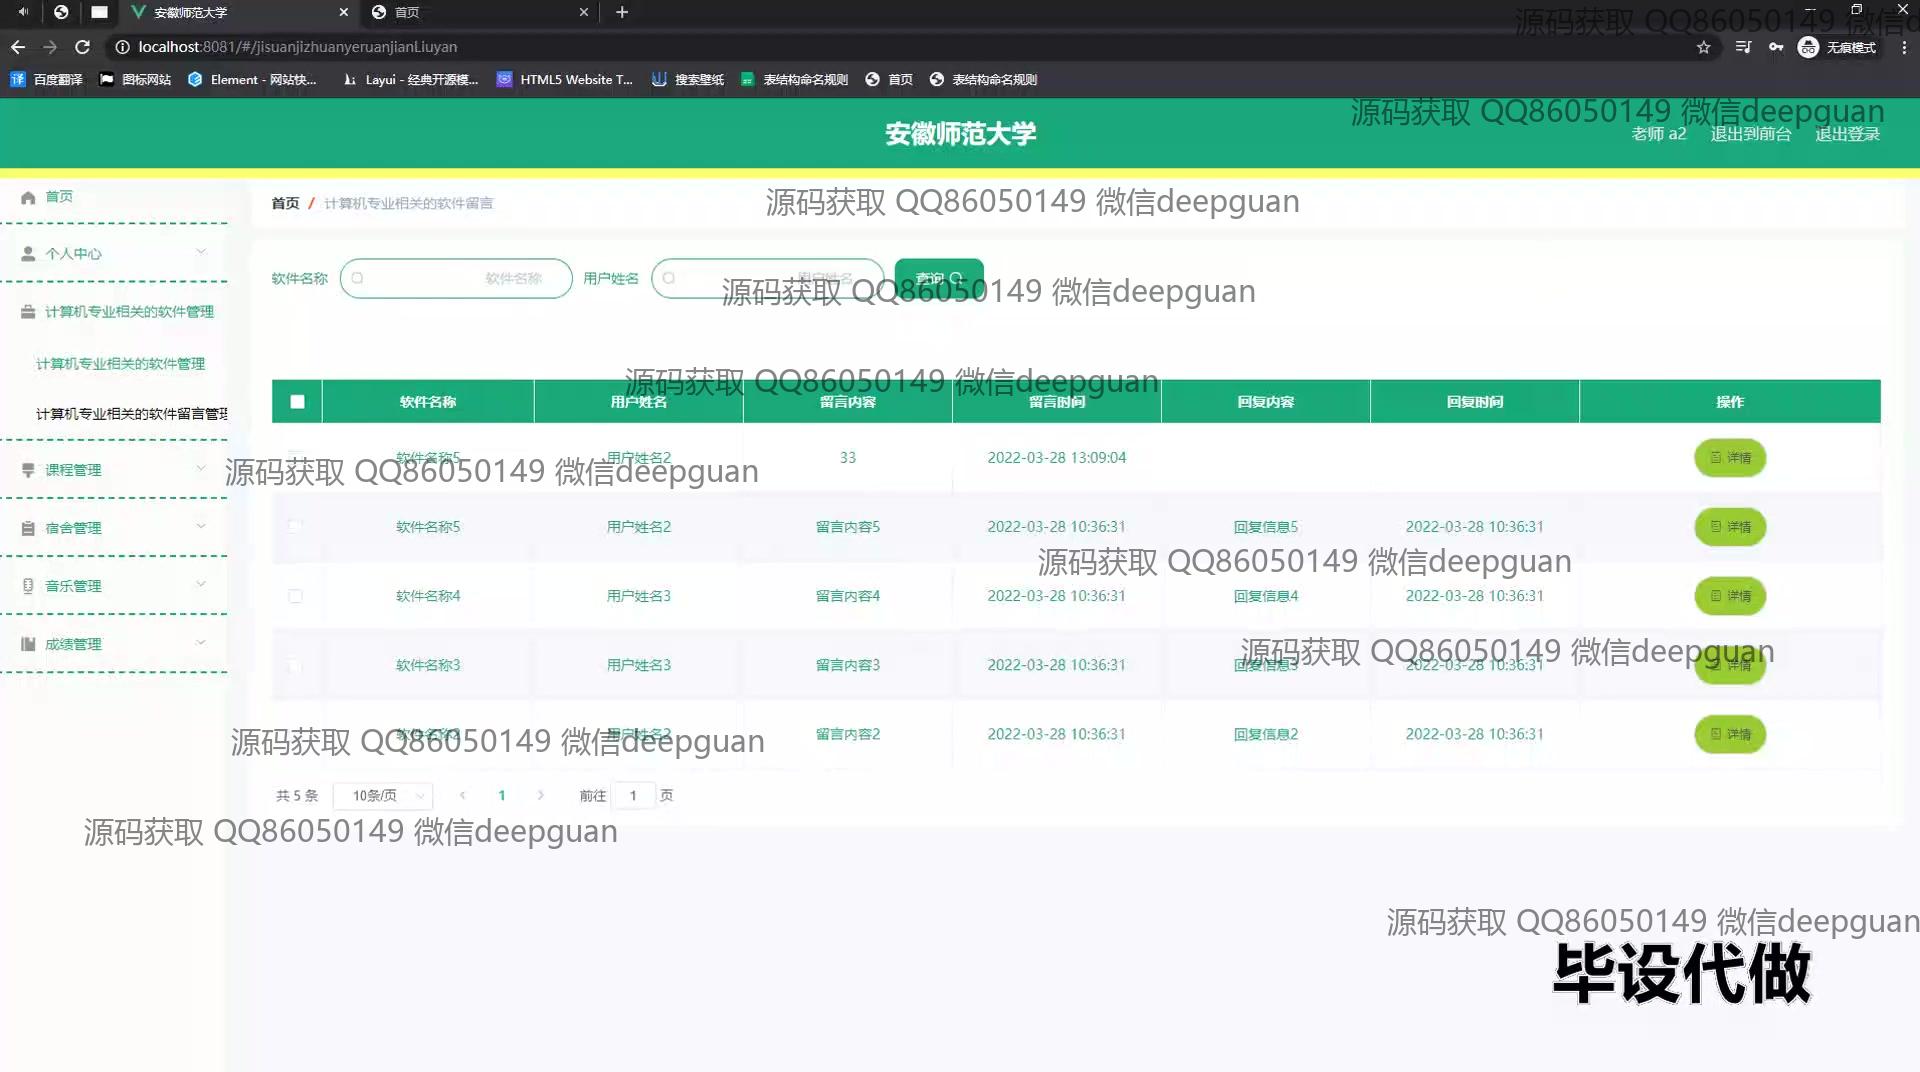
Task: Click the 成绩管理 sidebar icon
Action: pos(28,644)
